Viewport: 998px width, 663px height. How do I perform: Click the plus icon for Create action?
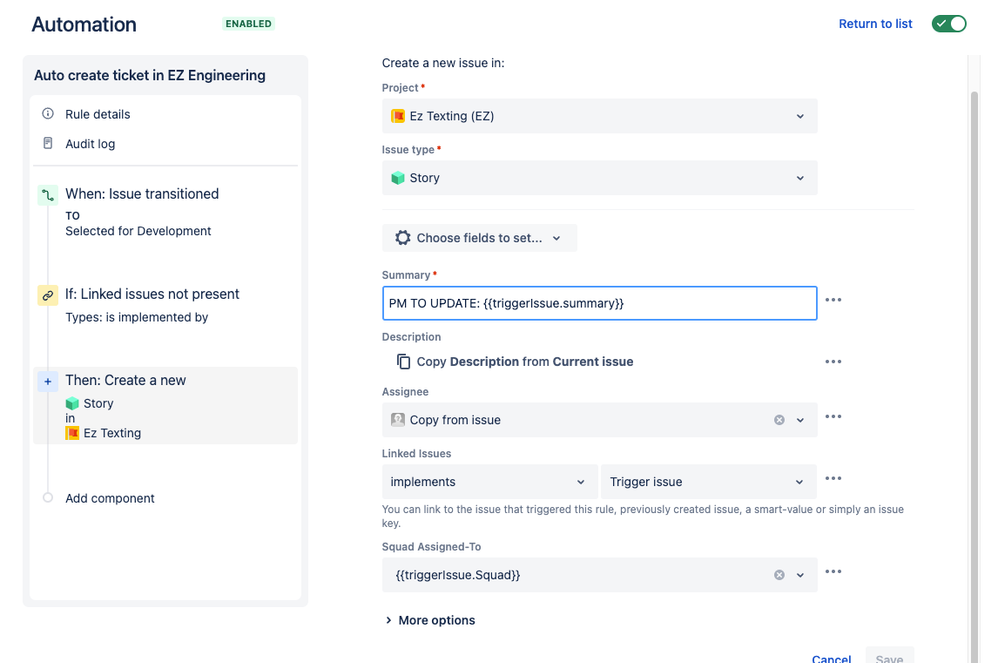pyautogui.click(x=48, y=381)
